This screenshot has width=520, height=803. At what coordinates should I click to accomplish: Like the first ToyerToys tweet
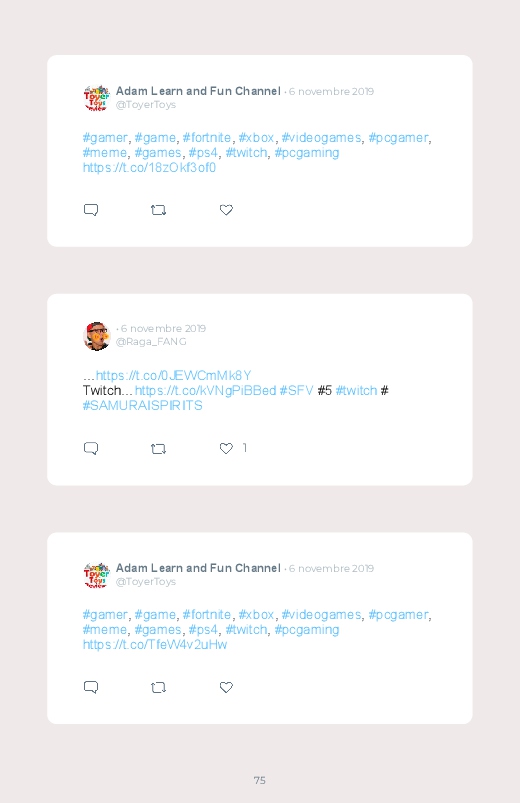(226, 210)
